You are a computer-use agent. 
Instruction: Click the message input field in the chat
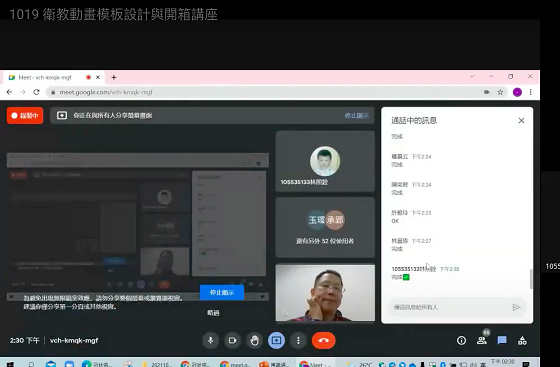[448, 307]
